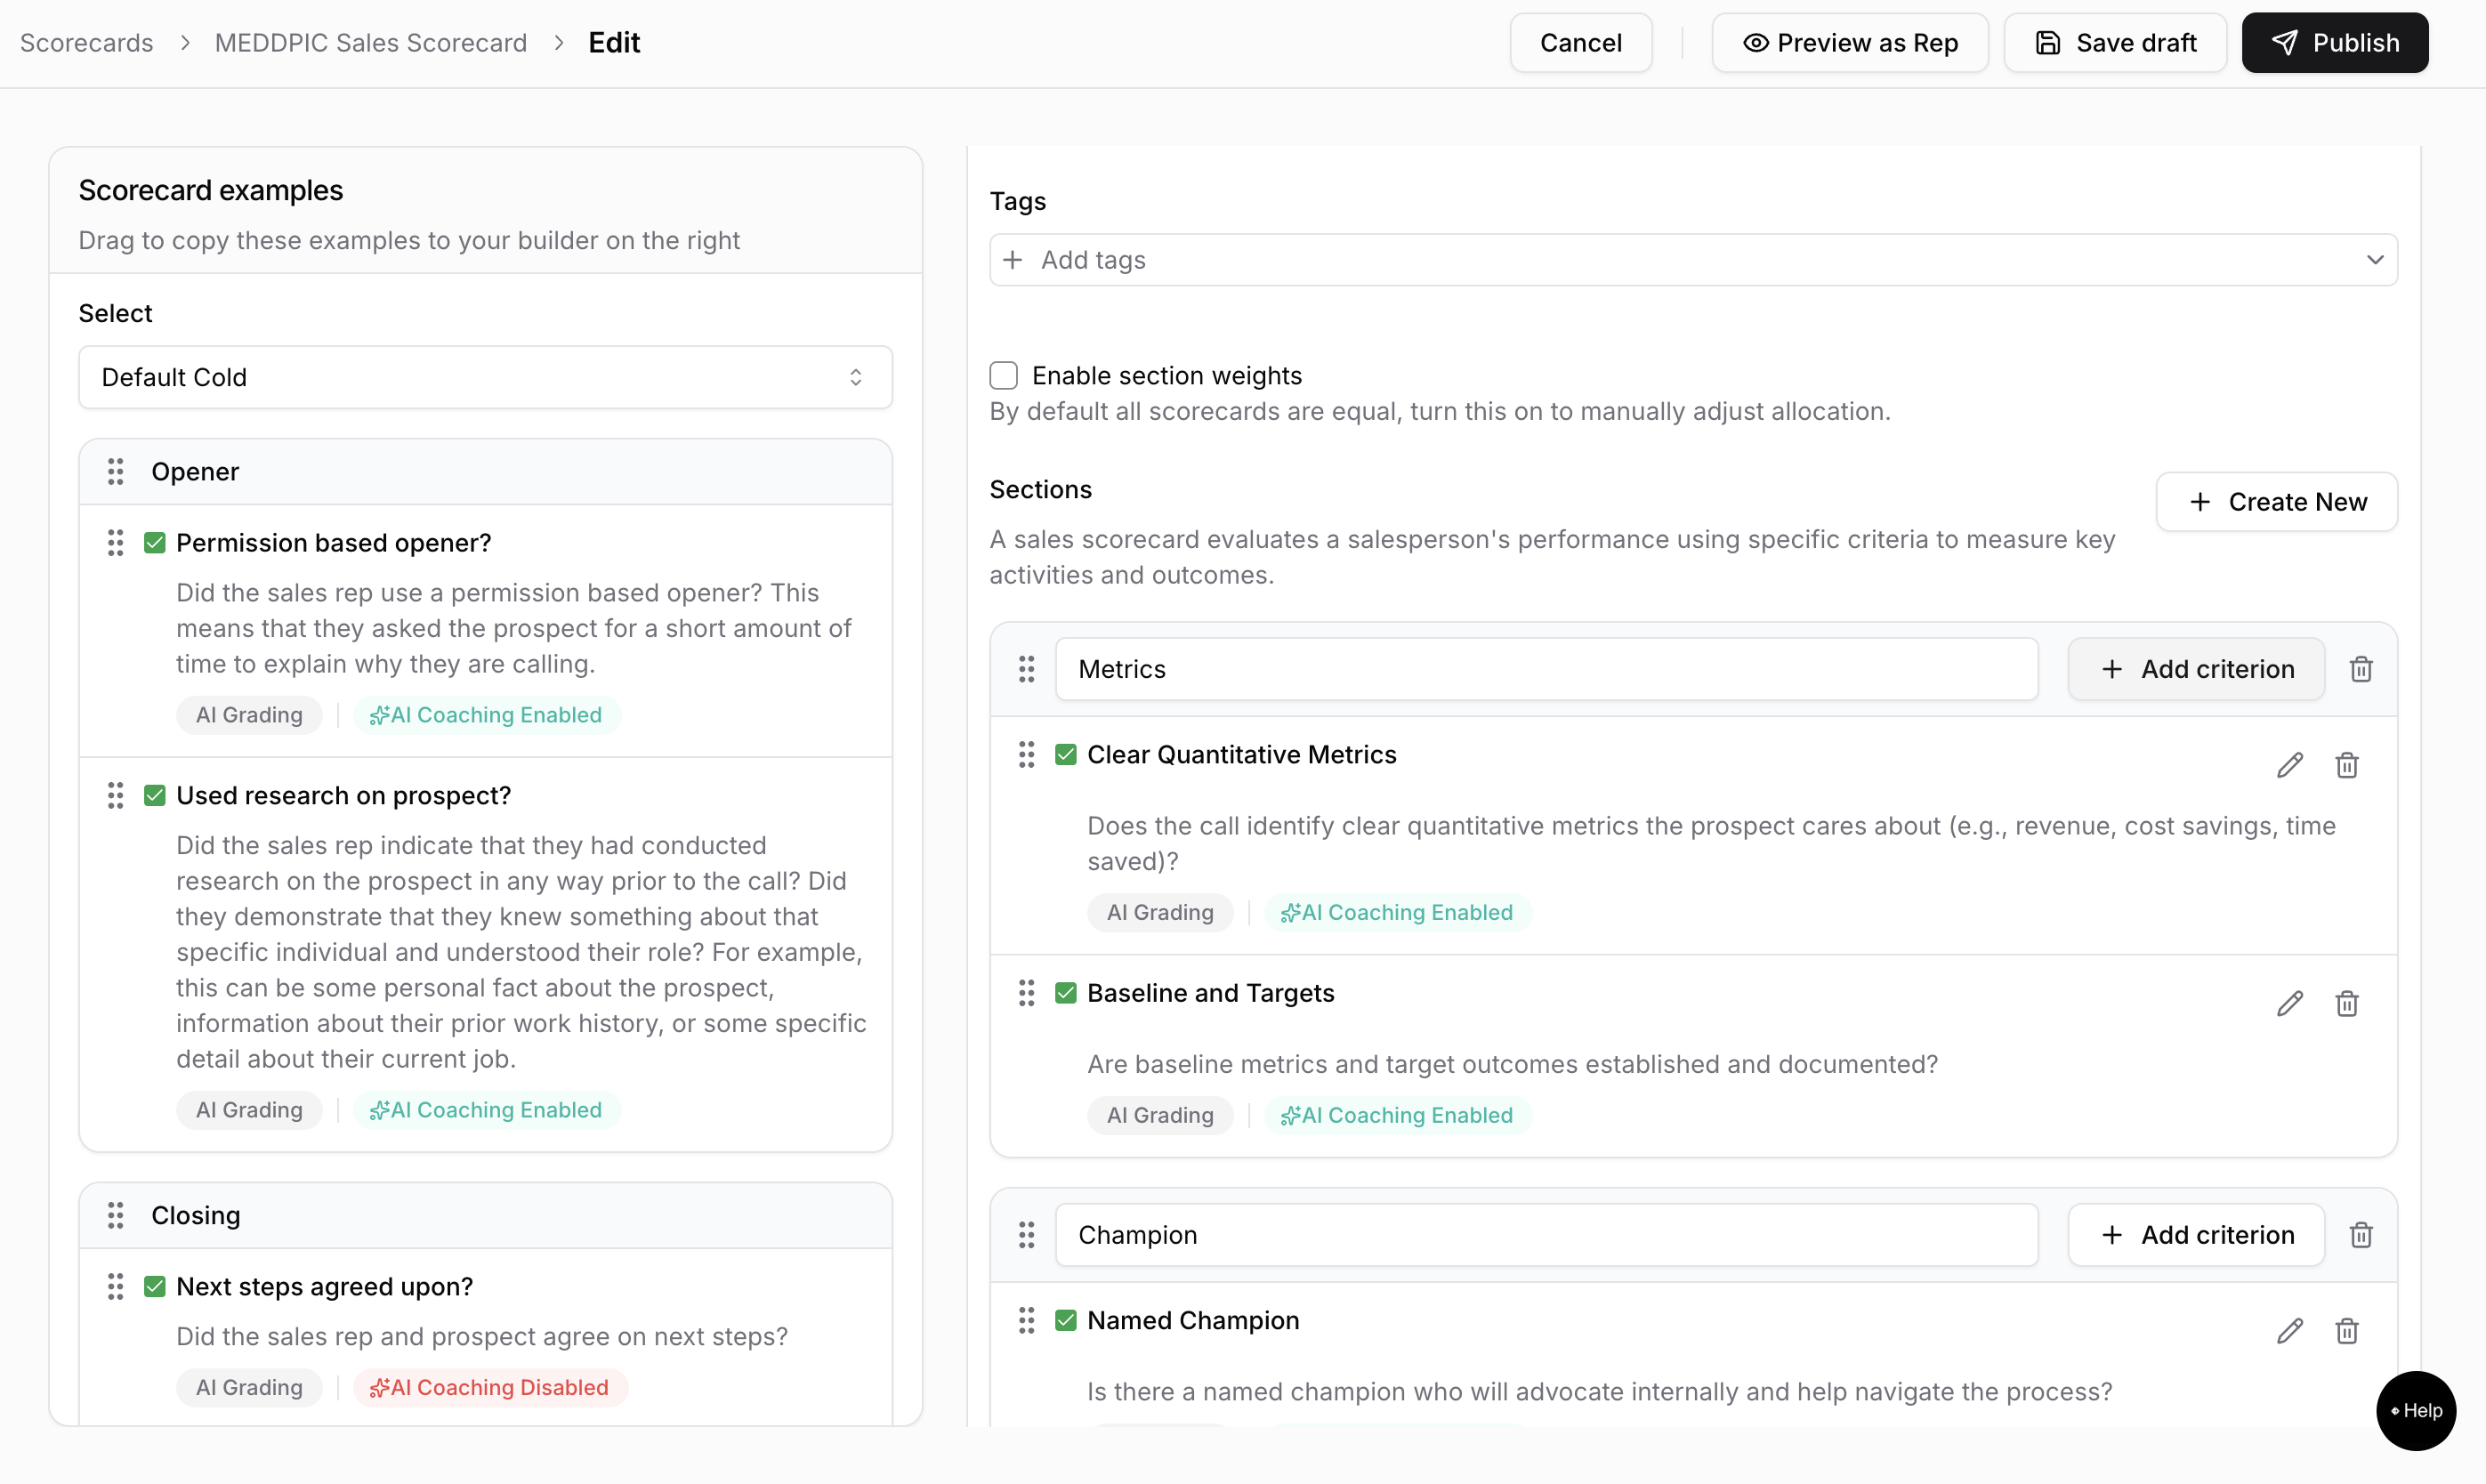2486x1484 pixels.
Task: Toggle Baseline and Targets checkbox
Action: (1066, 993)
